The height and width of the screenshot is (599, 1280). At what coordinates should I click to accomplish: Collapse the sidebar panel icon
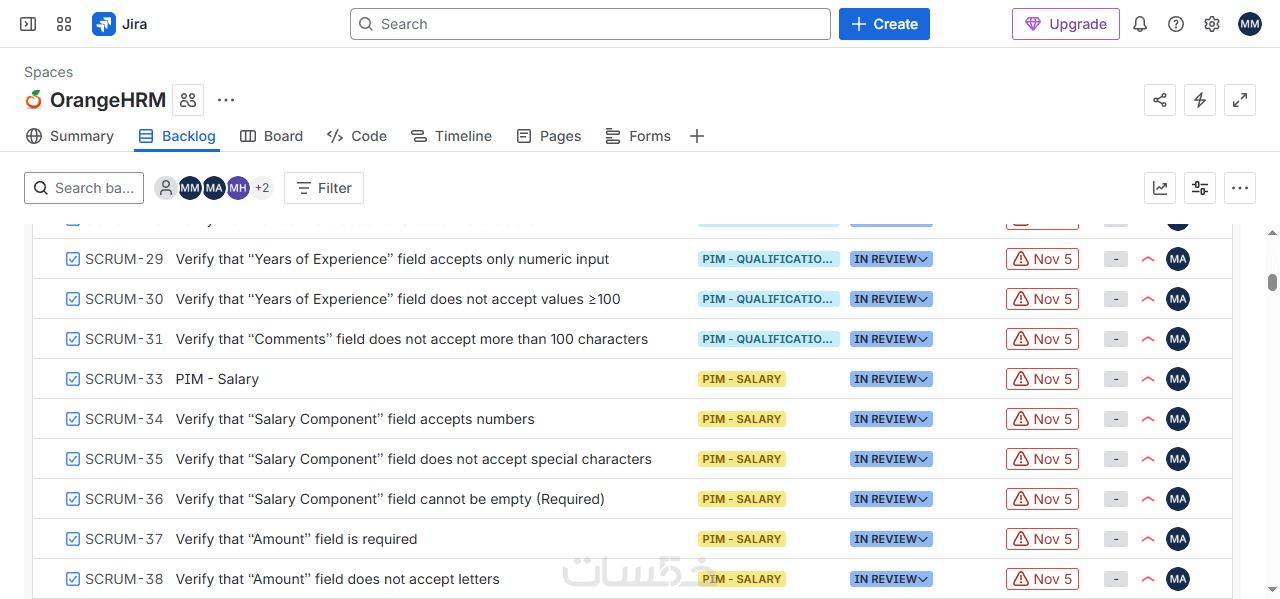point(28,24)
